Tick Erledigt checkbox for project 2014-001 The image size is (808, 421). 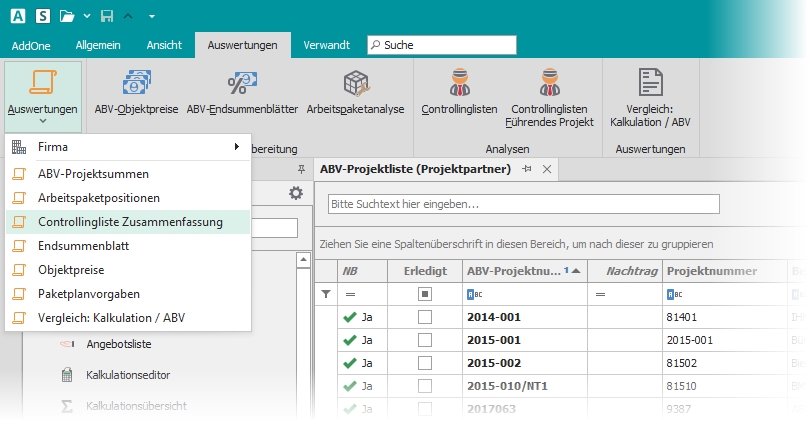click(x=425, y=317)
